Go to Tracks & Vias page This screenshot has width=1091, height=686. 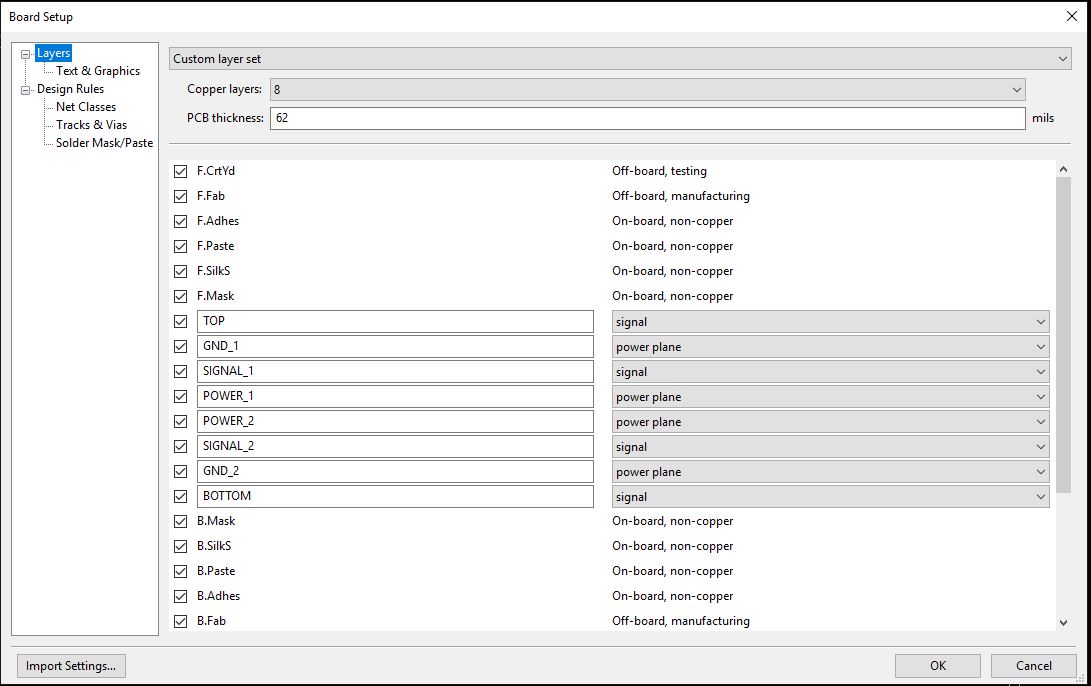(91, 125)
